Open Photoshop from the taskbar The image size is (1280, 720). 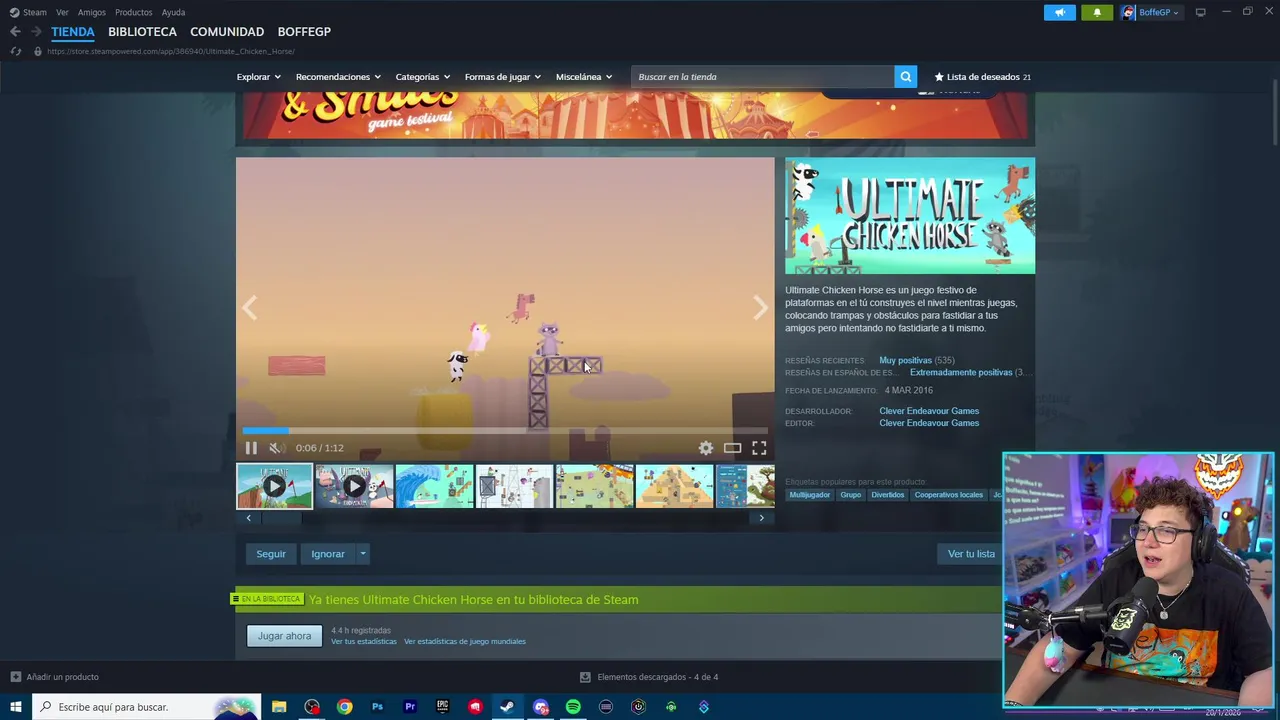(377, 707)
